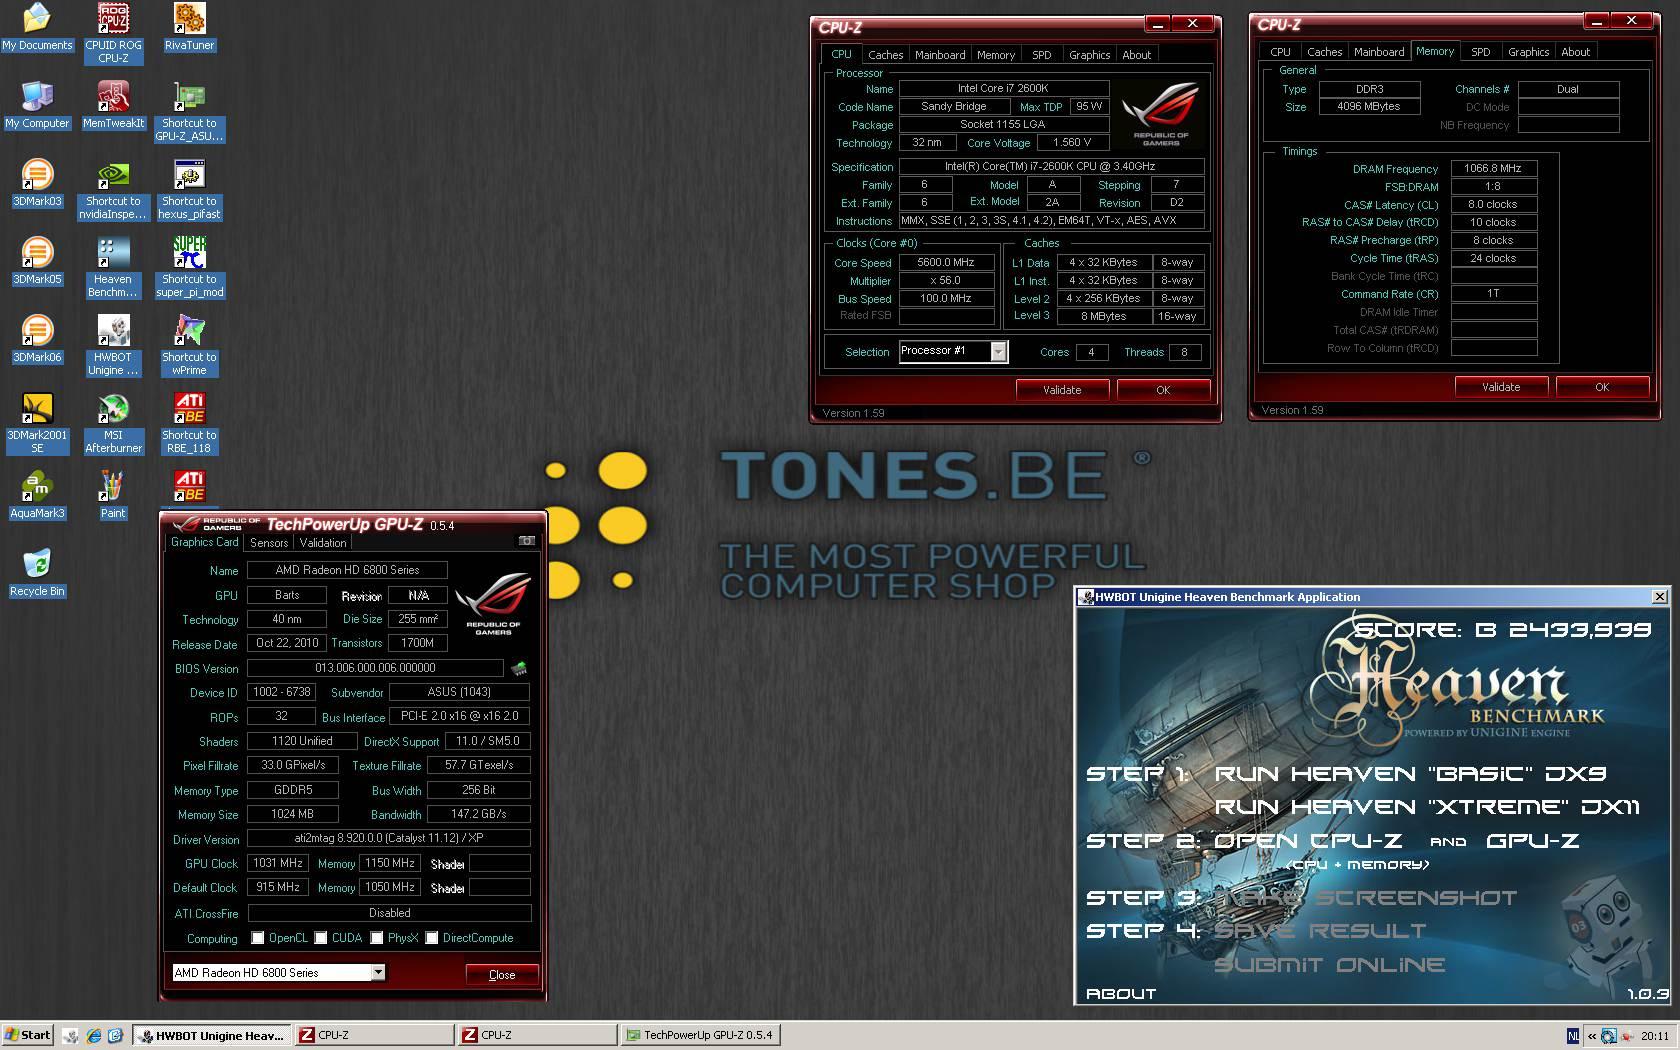The image size is (1680, 1050).
Task: Open Shortcut to hexus_pifast icon
Action: coord(189,189)
